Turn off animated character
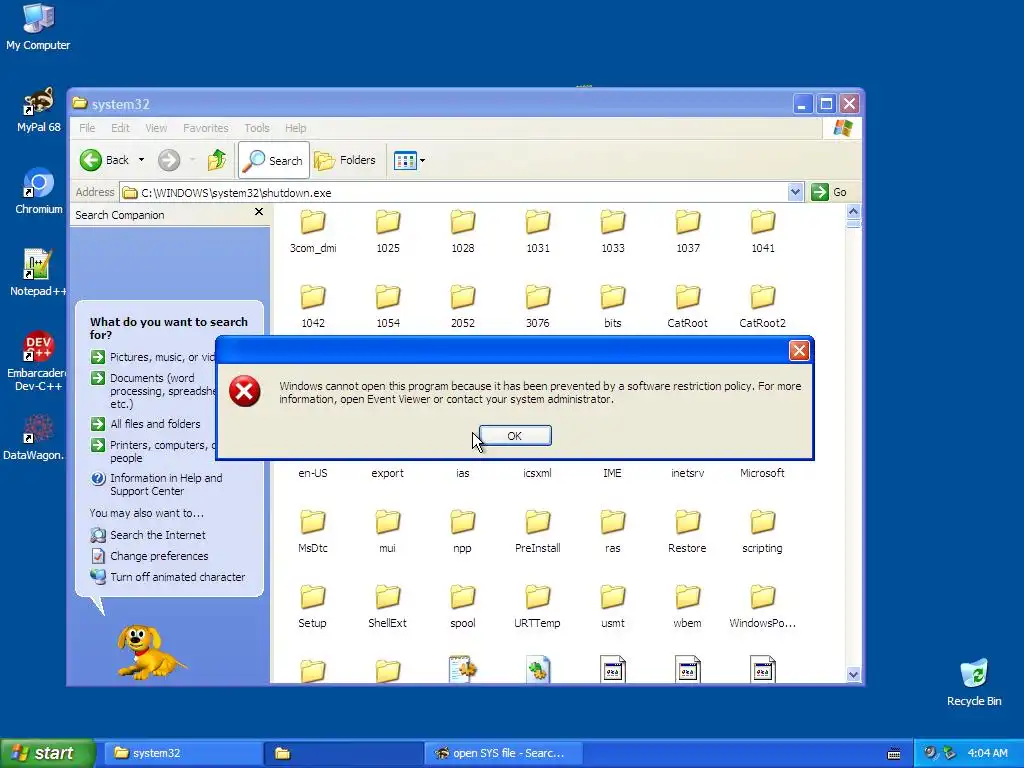Viewport: 1024px width, 768px height. pos(168,577)
